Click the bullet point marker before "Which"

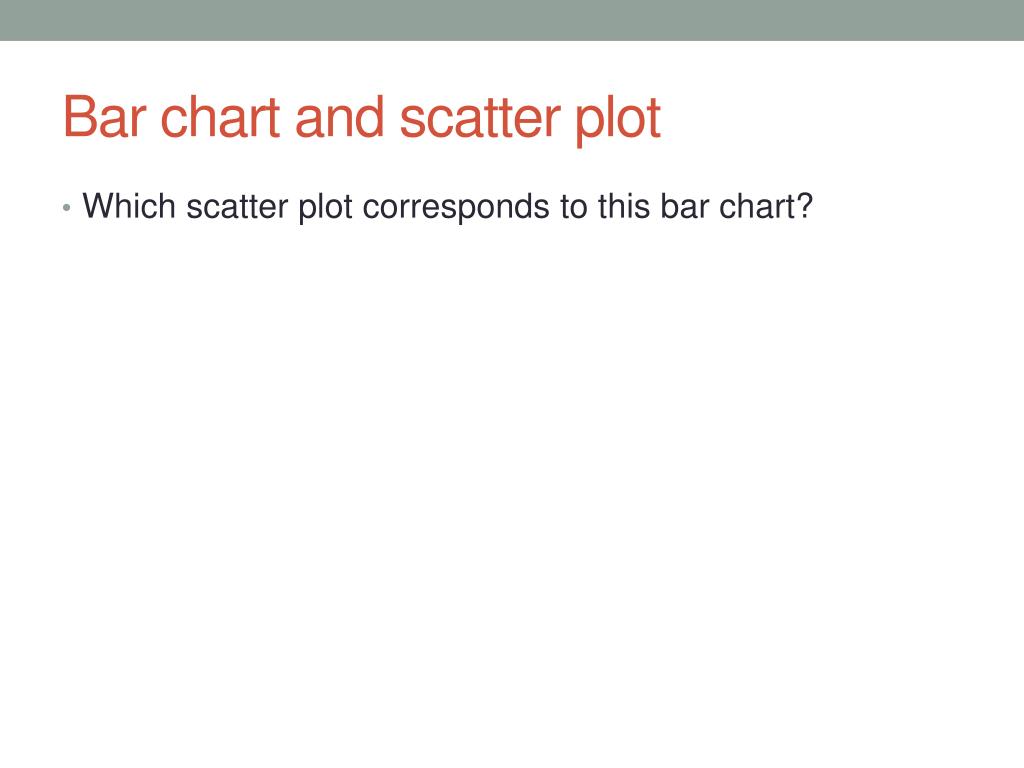pyautogui.click(x=67, y=208)
